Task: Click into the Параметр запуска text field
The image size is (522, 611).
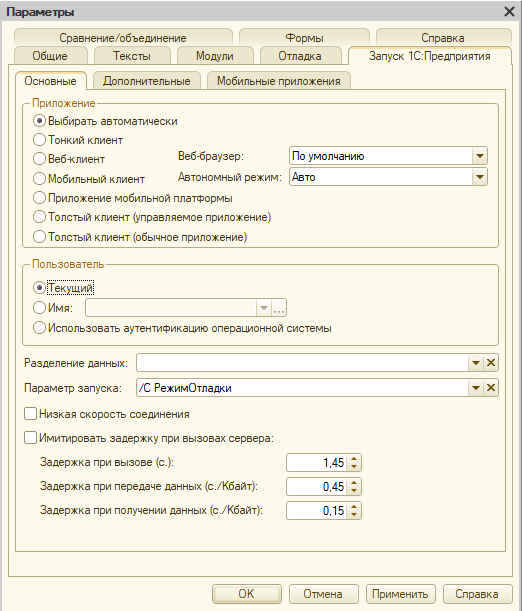Action: coord(302,388)
